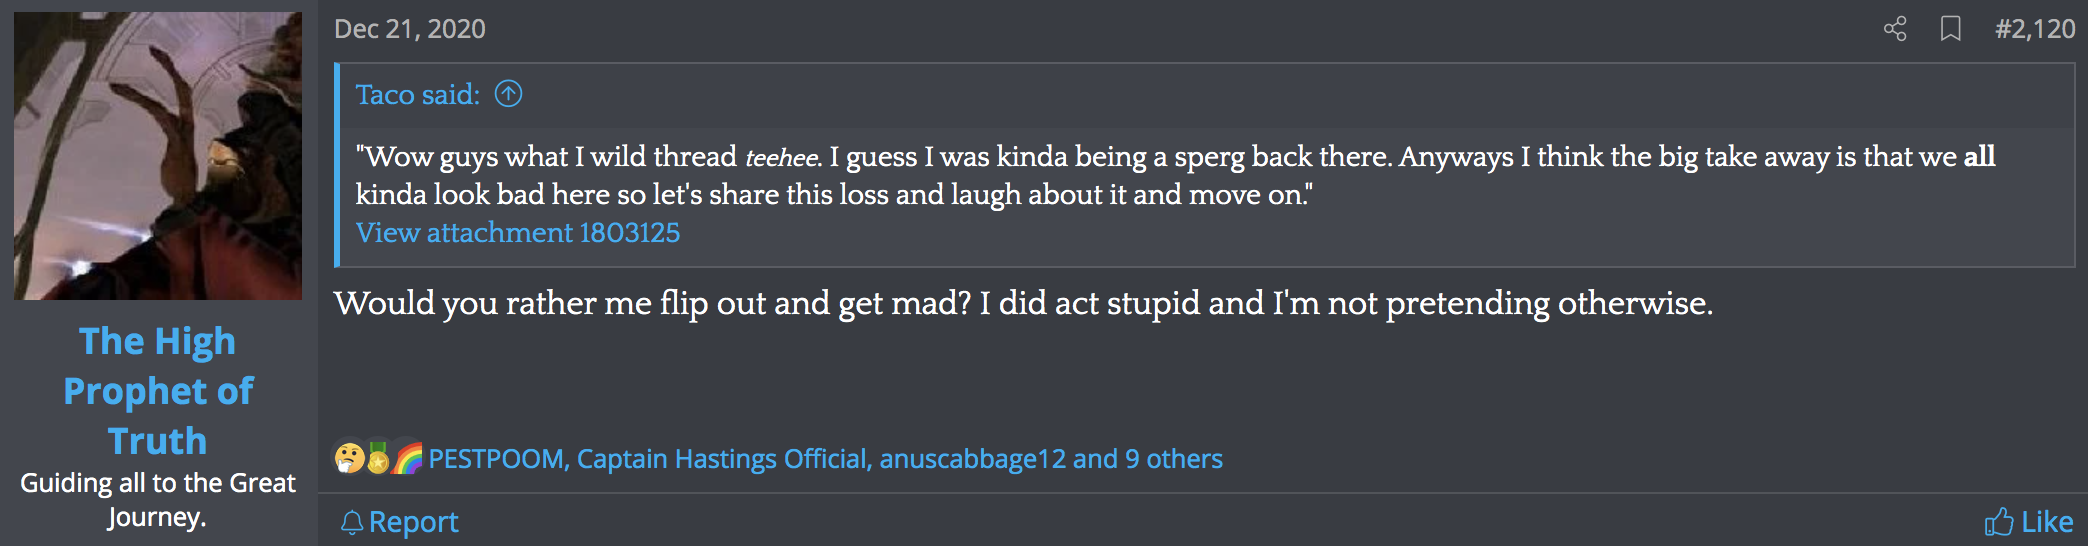View attachment 1803125

click(518, 233)
